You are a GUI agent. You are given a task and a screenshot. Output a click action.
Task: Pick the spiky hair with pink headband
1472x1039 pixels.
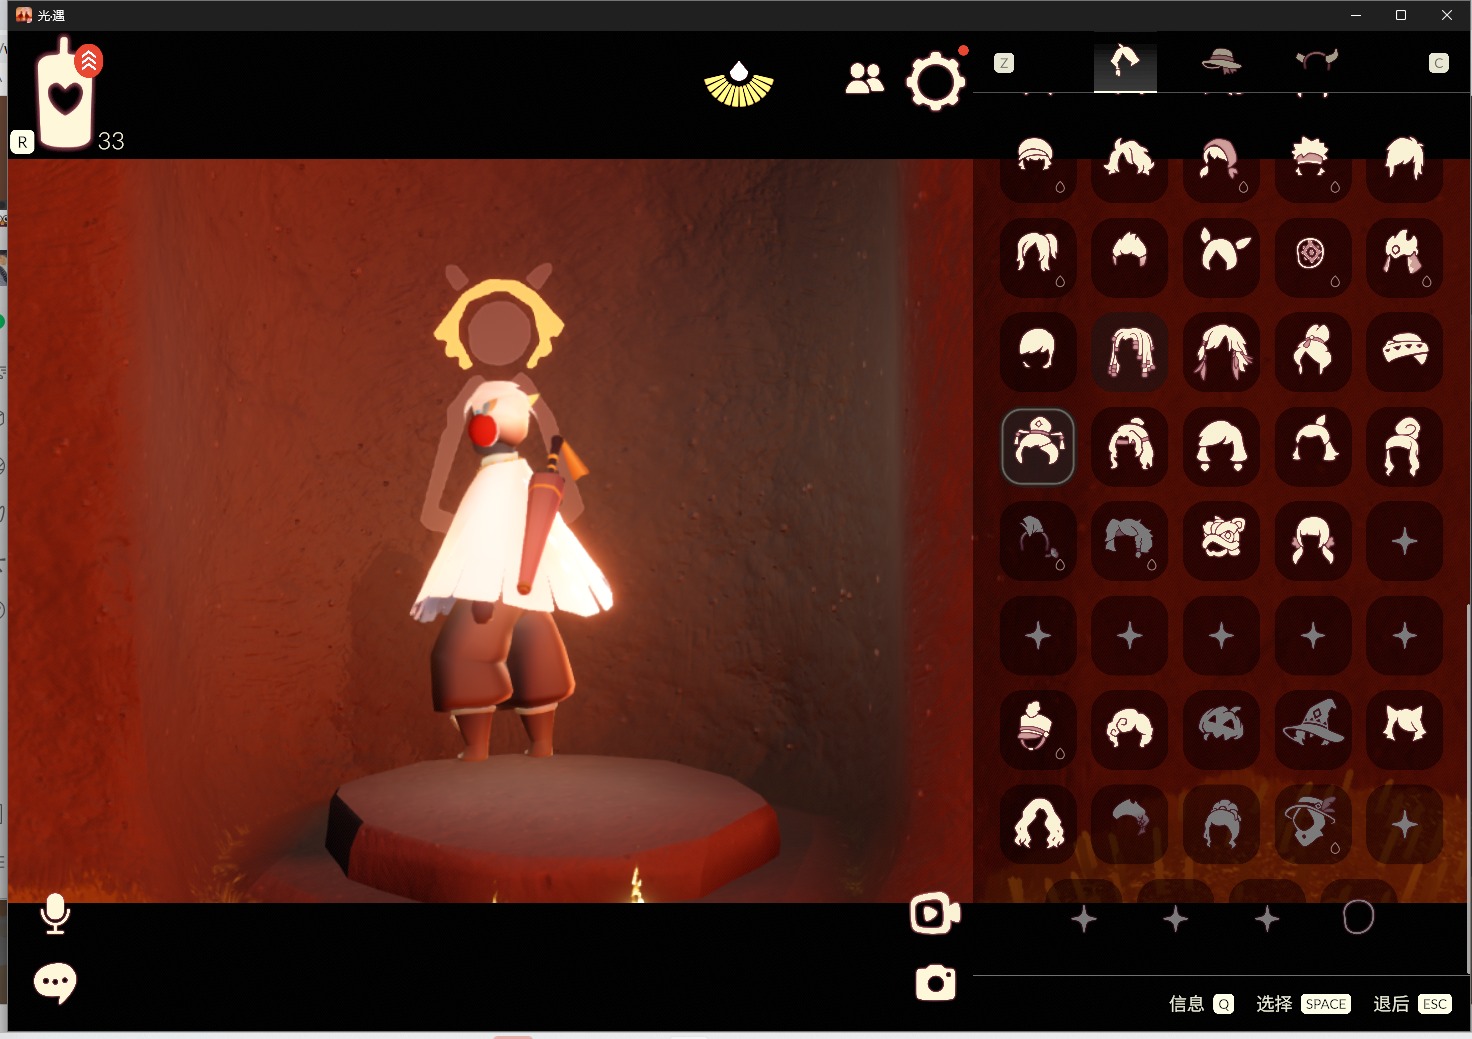(x=1313, y=162)
